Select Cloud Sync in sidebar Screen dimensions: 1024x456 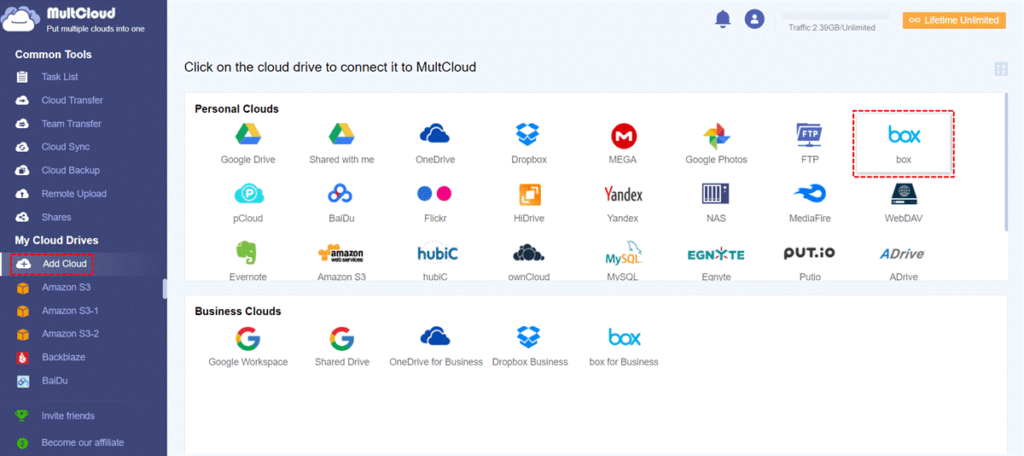click(x=65, y=147)
